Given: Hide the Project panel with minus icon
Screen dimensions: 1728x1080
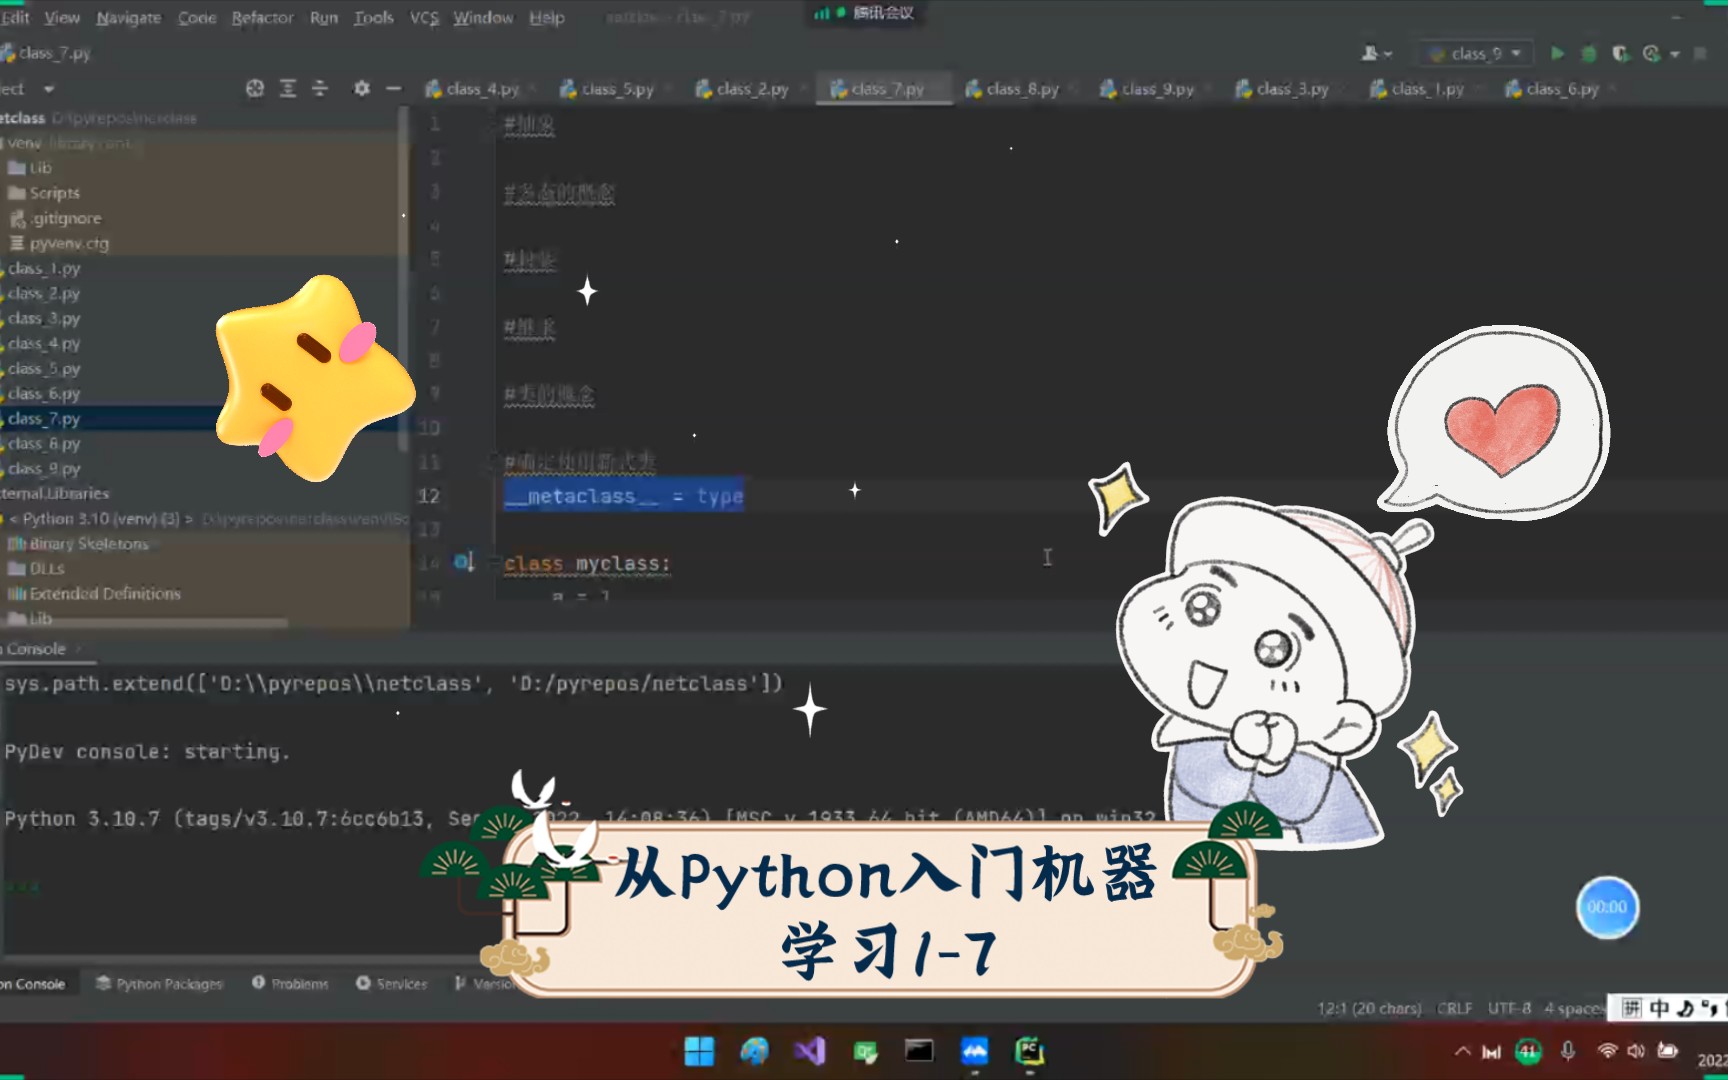Looking at the screenshot, I should tap(394, 89).
